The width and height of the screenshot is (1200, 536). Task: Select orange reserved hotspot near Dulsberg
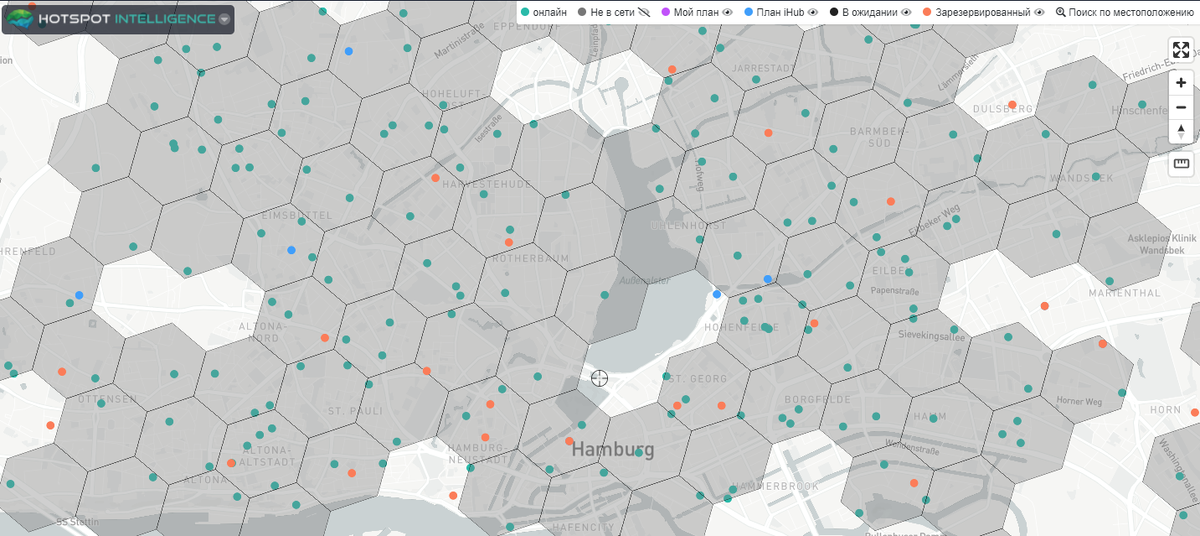point(1012,105)
